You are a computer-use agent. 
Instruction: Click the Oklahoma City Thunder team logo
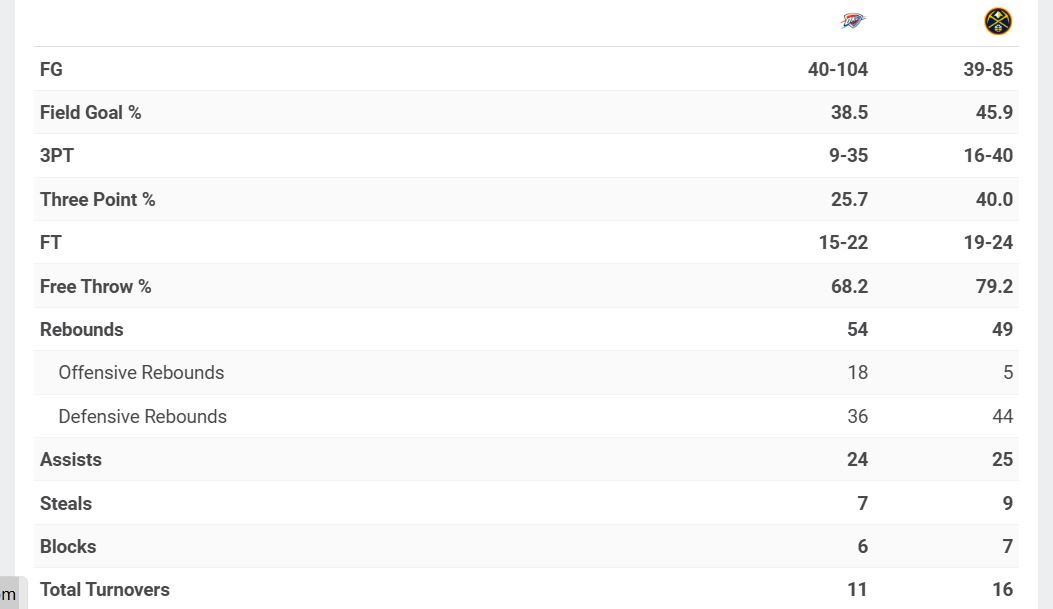tap(853, 21)
